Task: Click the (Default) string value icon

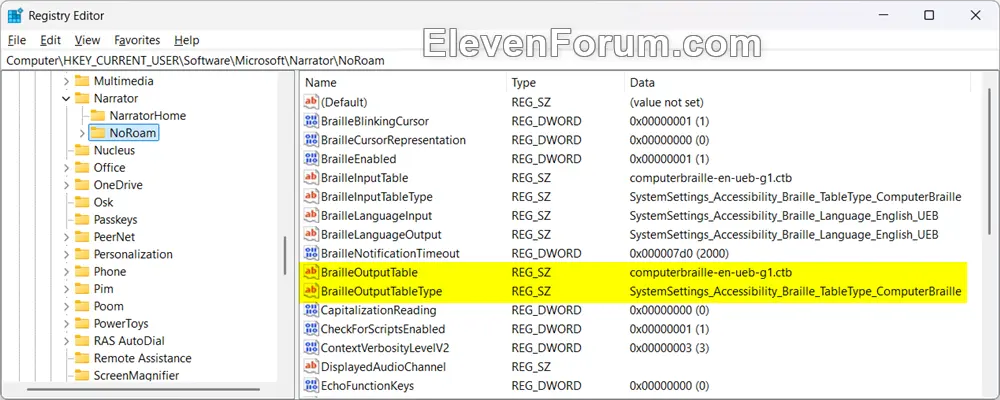Action: point(311,101)
